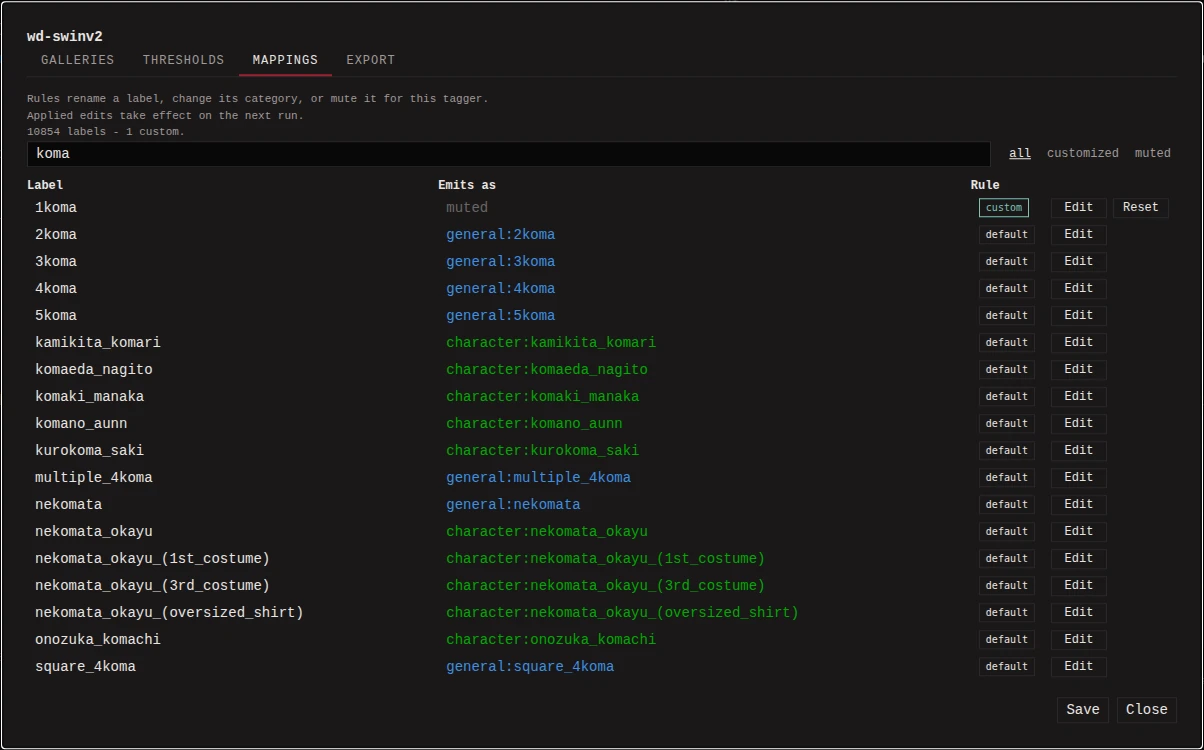The image size is (1204, 750).
Task: Click the general:multiple_4koma emit value
Action: (x=538, y=478)
